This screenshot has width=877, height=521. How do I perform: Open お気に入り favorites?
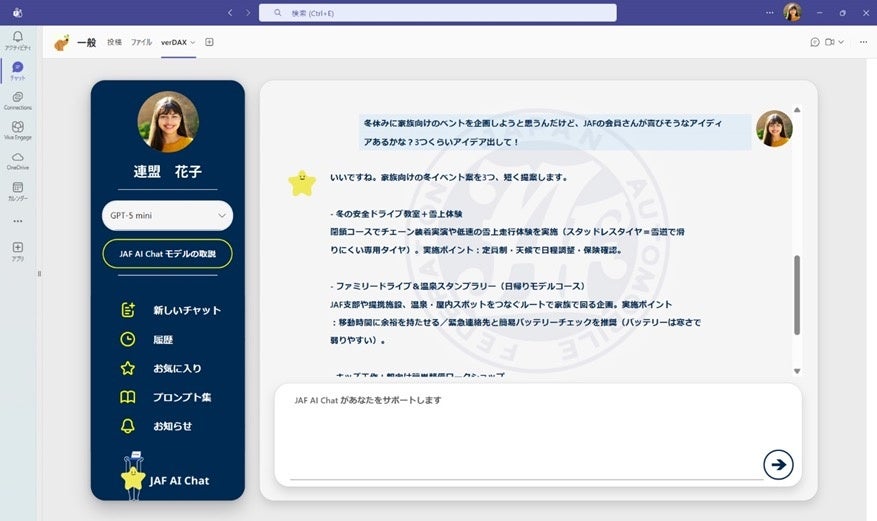pos(177,368)
